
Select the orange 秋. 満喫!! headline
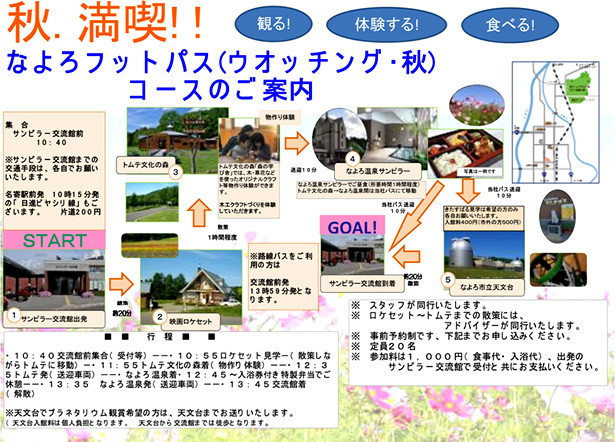point(105,23)
